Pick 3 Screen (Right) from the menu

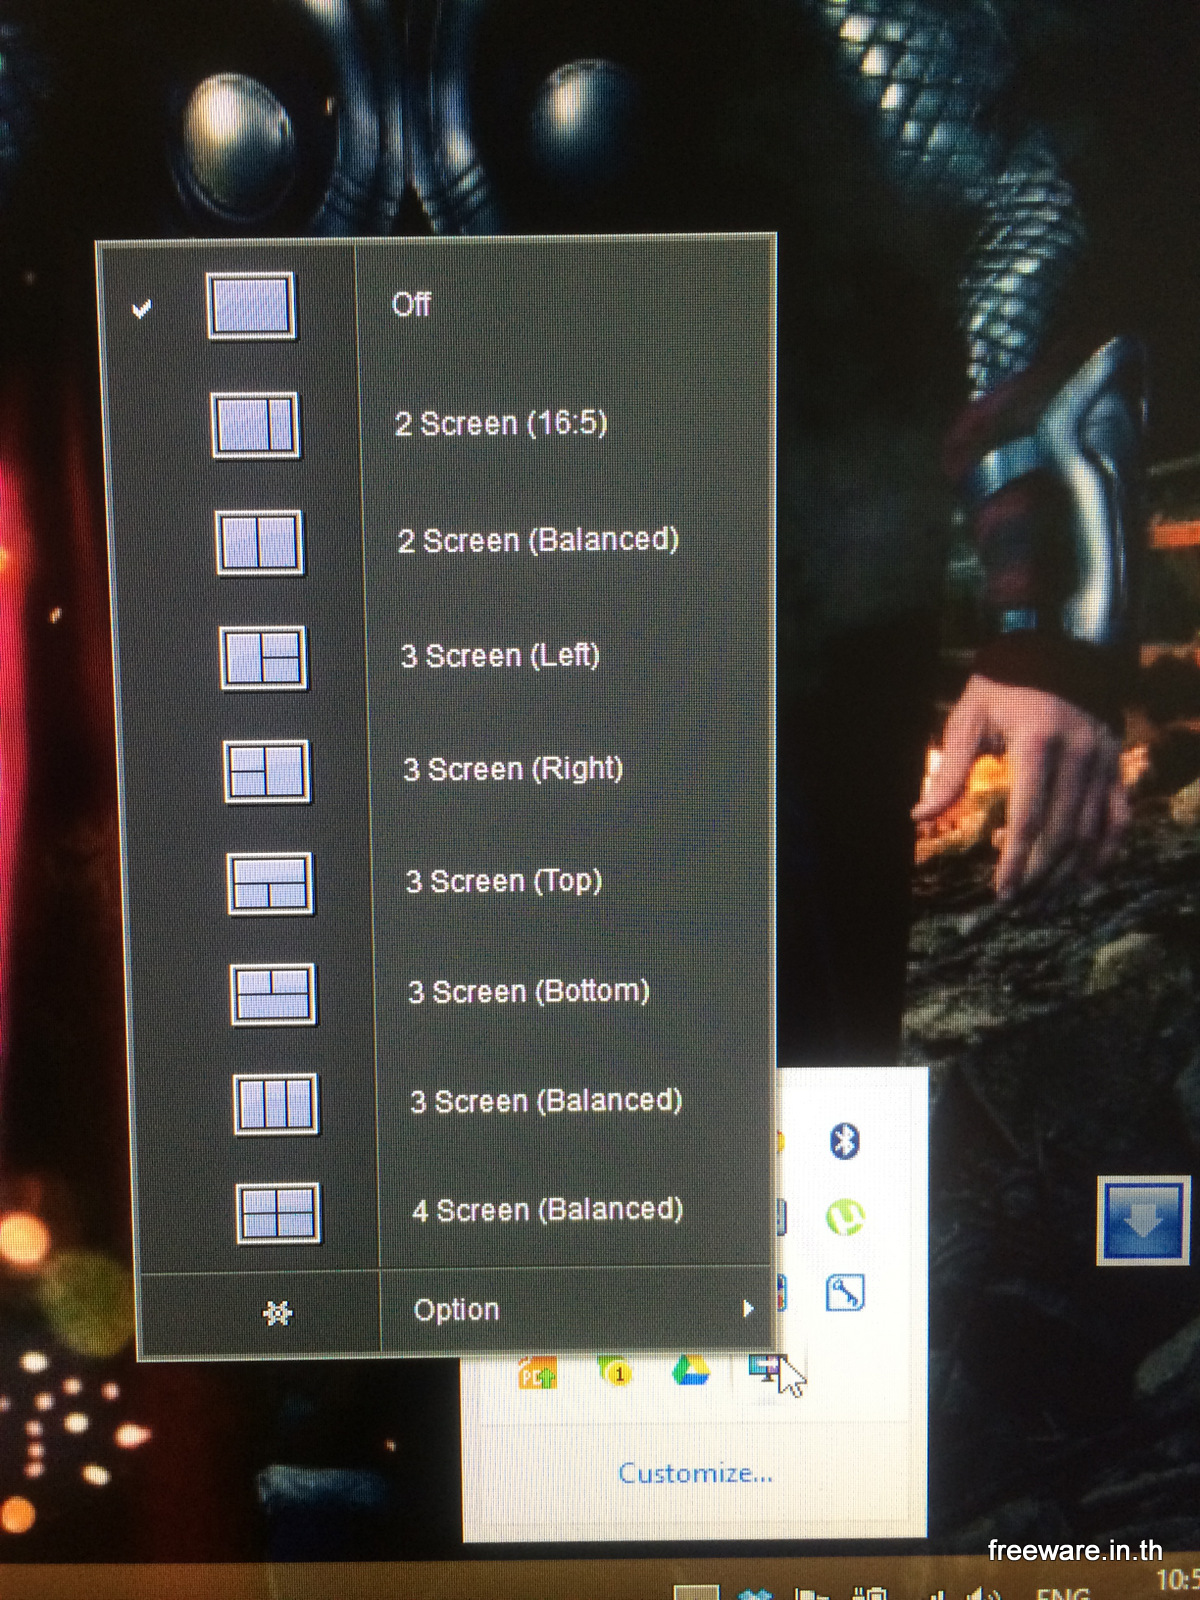[513, 769]
